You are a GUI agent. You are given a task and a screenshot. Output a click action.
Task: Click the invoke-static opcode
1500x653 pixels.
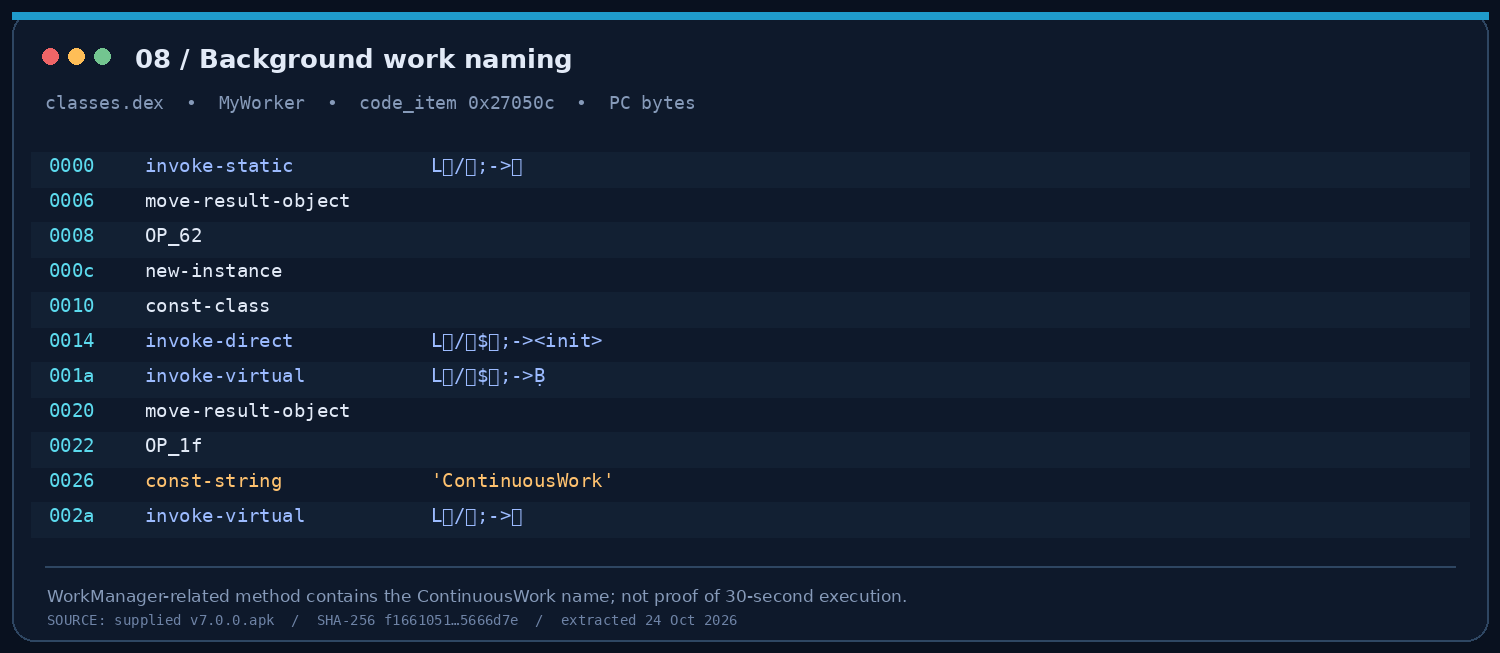pyautogui.click(x=219, y=166)
